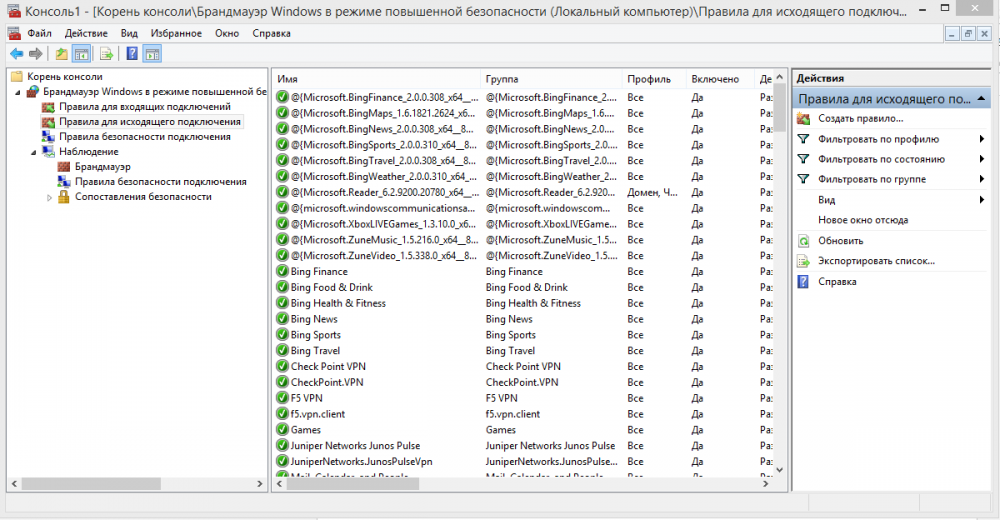
Task: Click green check icon of Bing Finance rule
Action: pyautogui.click(x=282, y=272)
